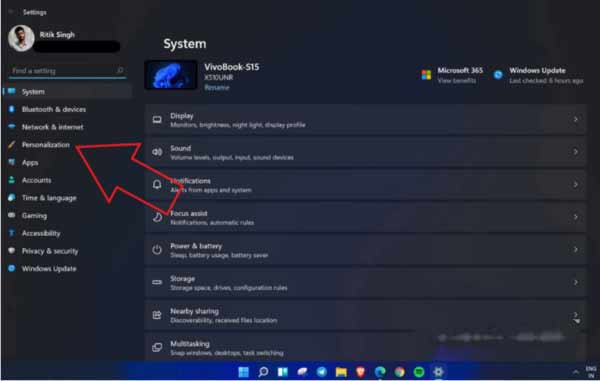600x381 pixels.
Task: Open taskbar Search magnifier
Action: (263, 371)
